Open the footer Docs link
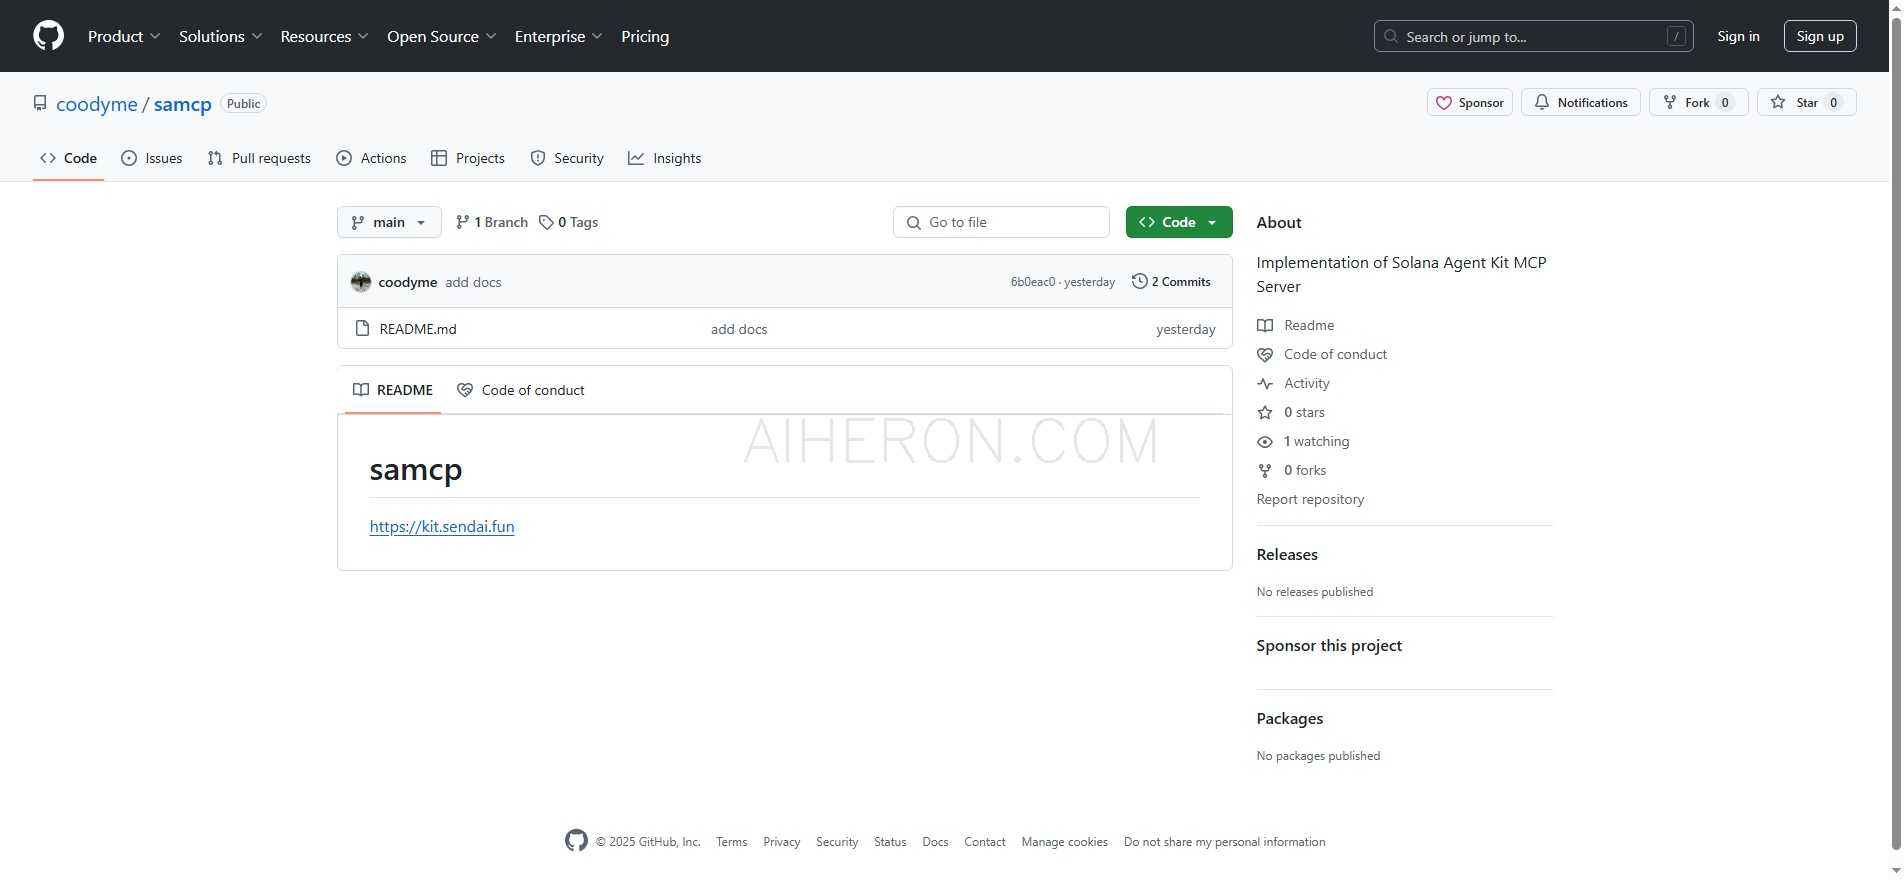The image size is (1904, 880). point(935,842)
